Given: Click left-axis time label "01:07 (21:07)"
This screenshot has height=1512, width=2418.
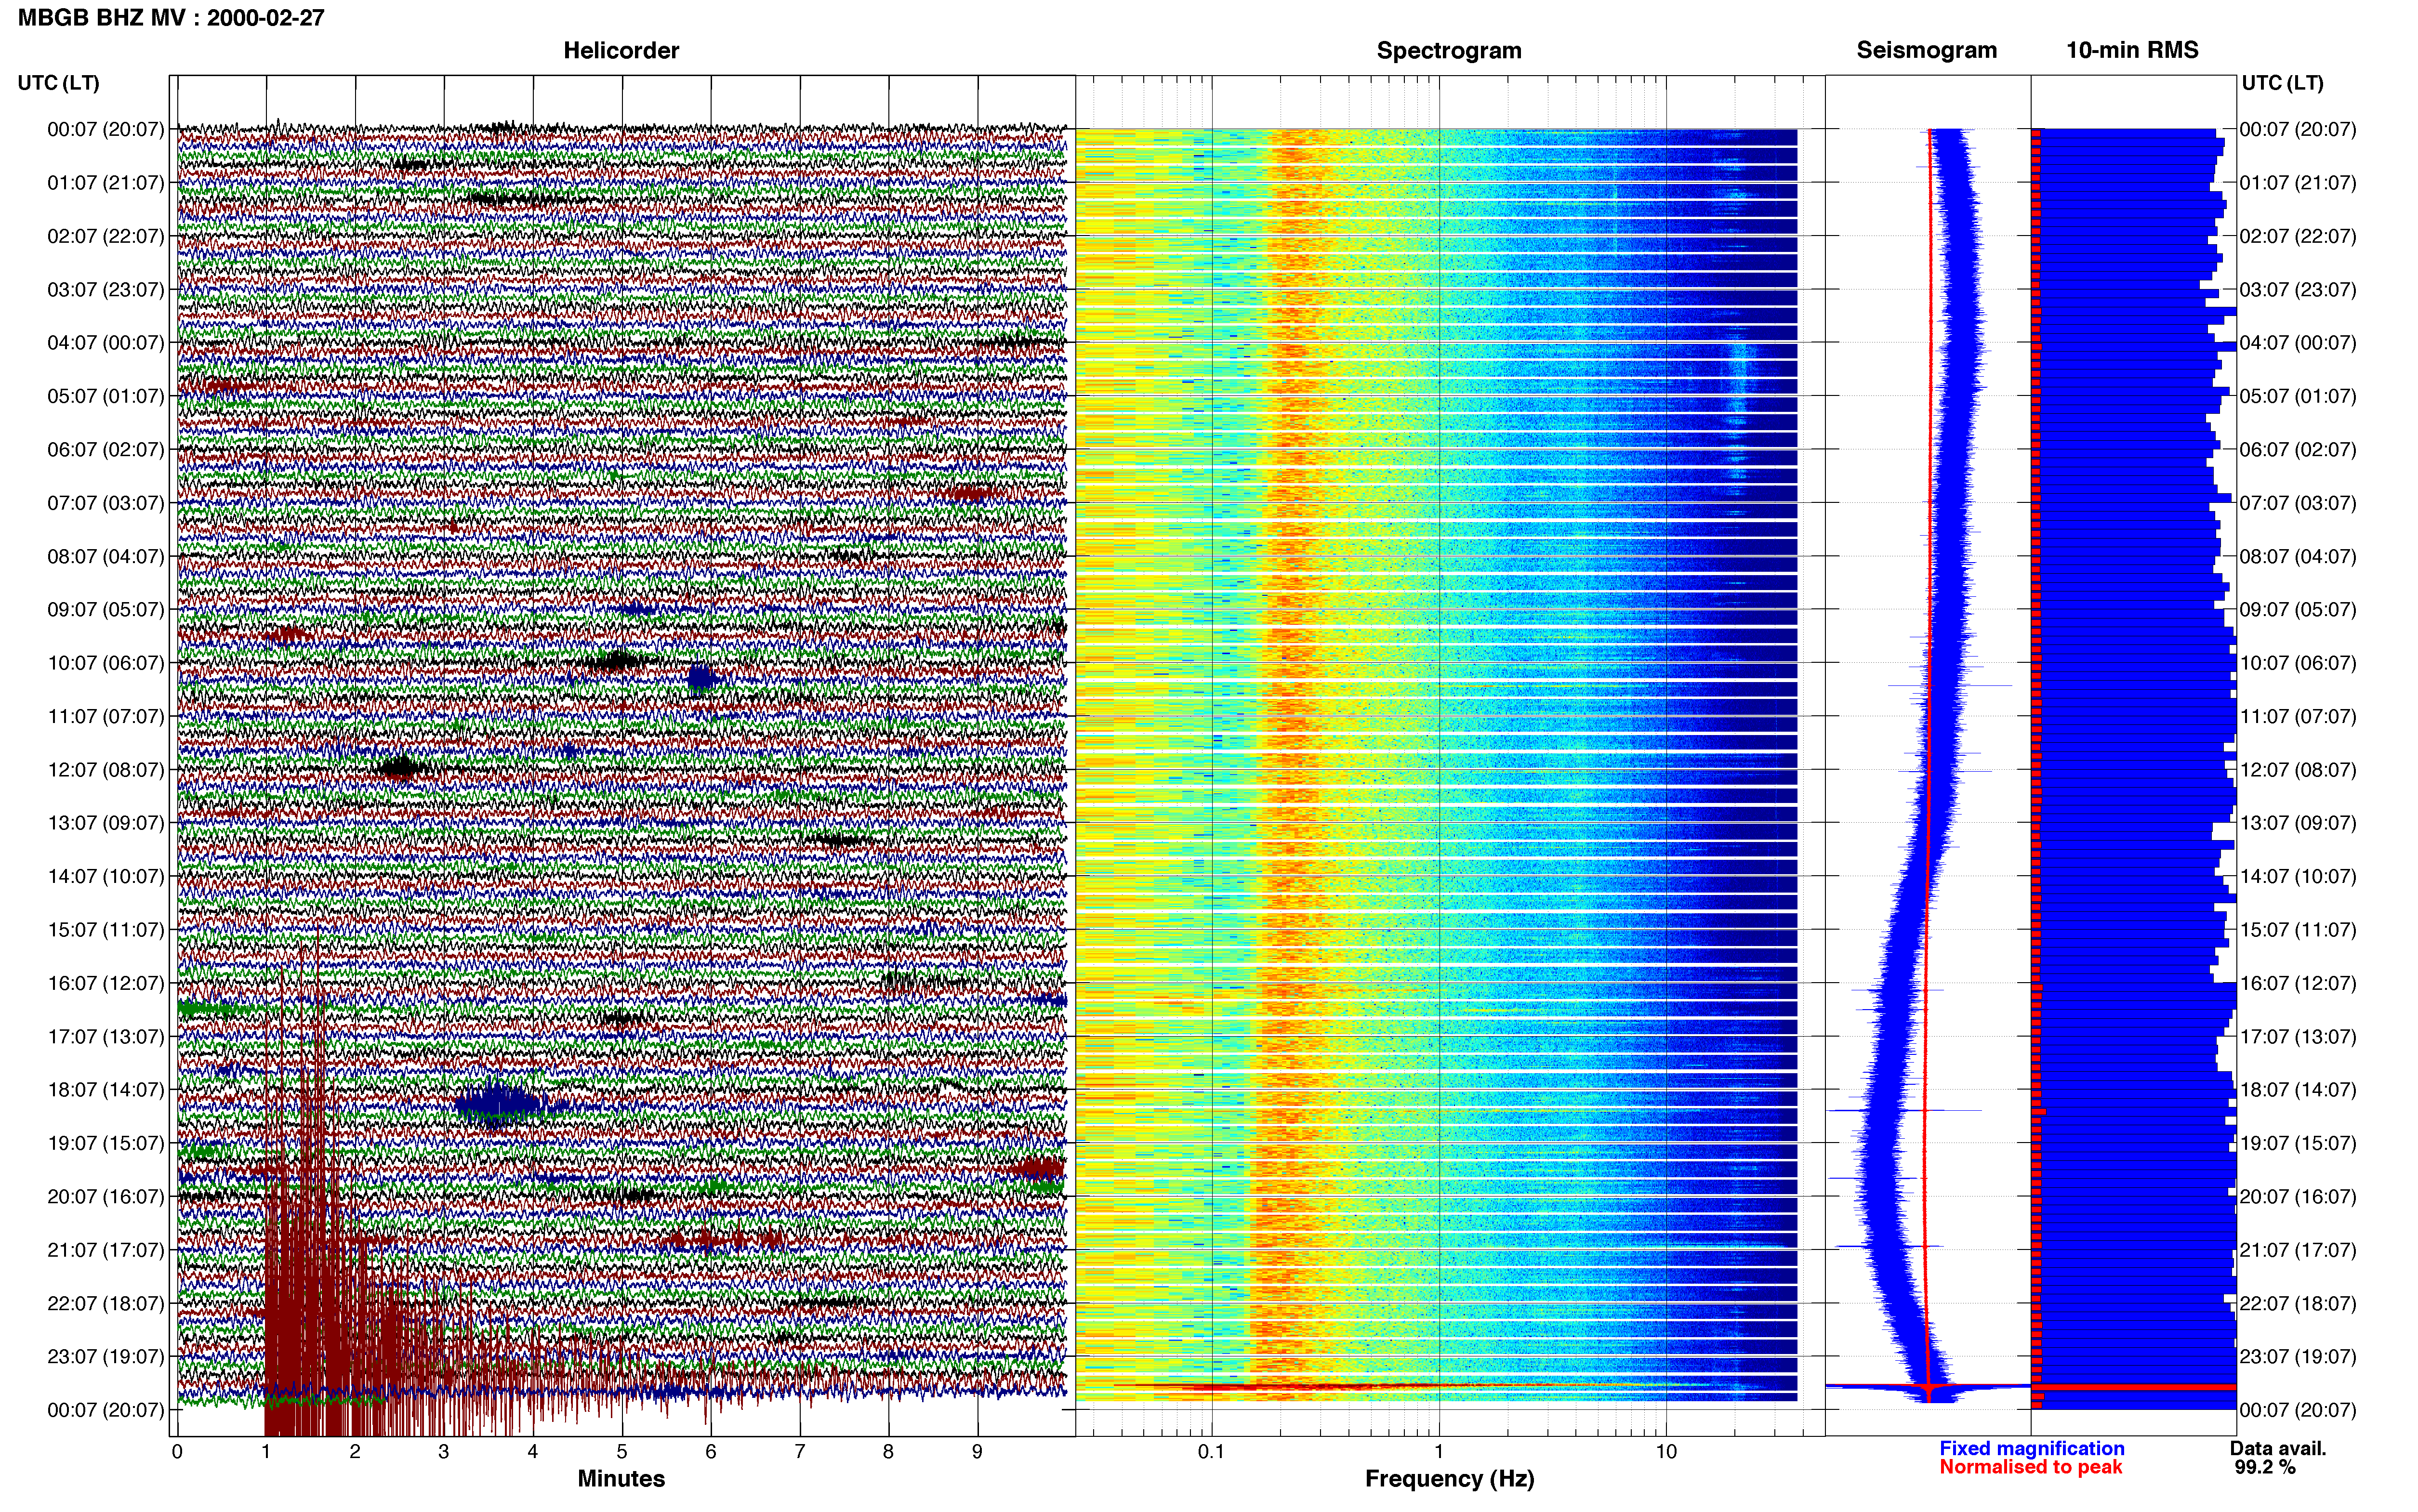Looking at the screenshot, I should coord(106,183).
